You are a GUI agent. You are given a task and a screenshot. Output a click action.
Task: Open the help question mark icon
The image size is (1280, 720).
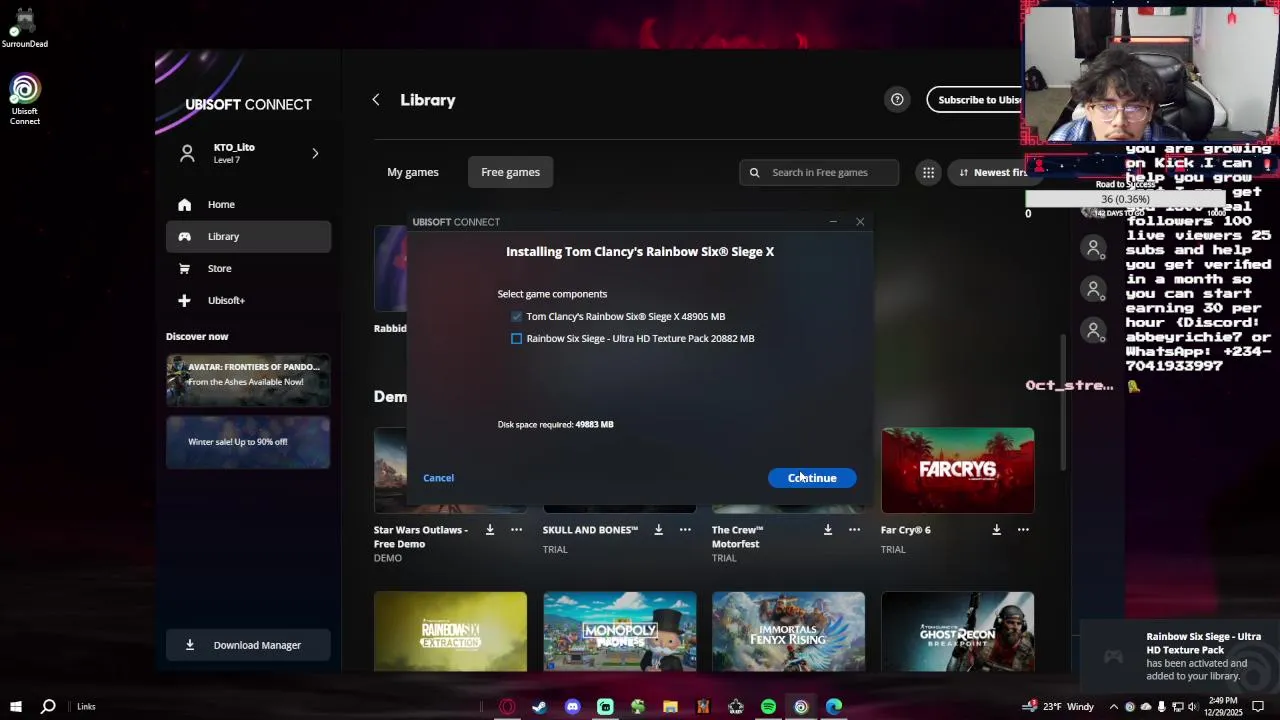(897, 99)
